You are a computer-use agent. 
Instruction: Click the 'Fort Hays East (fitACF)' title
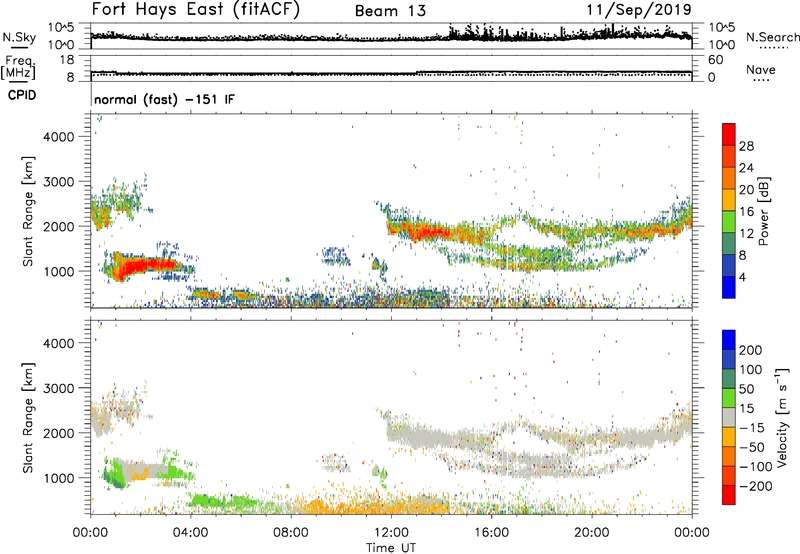coord(196,10)
